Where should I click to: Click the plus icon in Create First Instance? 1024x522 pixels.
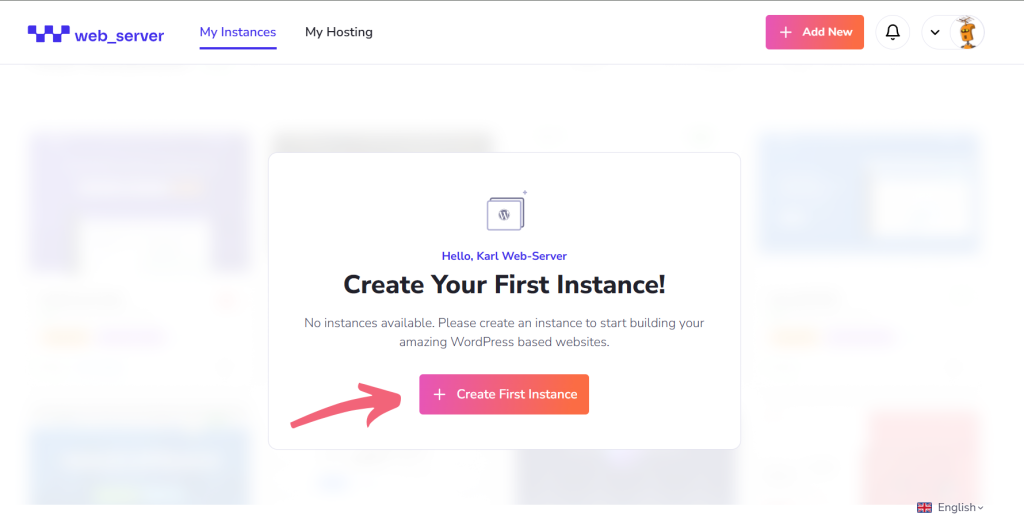439,394
